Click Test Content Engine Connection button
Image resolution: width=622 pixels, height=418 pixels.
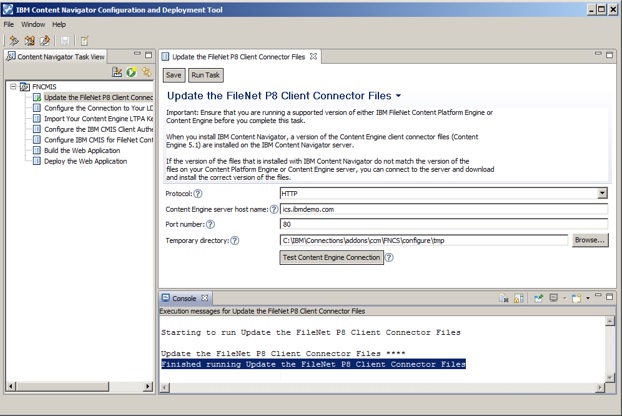pos(331,257)
